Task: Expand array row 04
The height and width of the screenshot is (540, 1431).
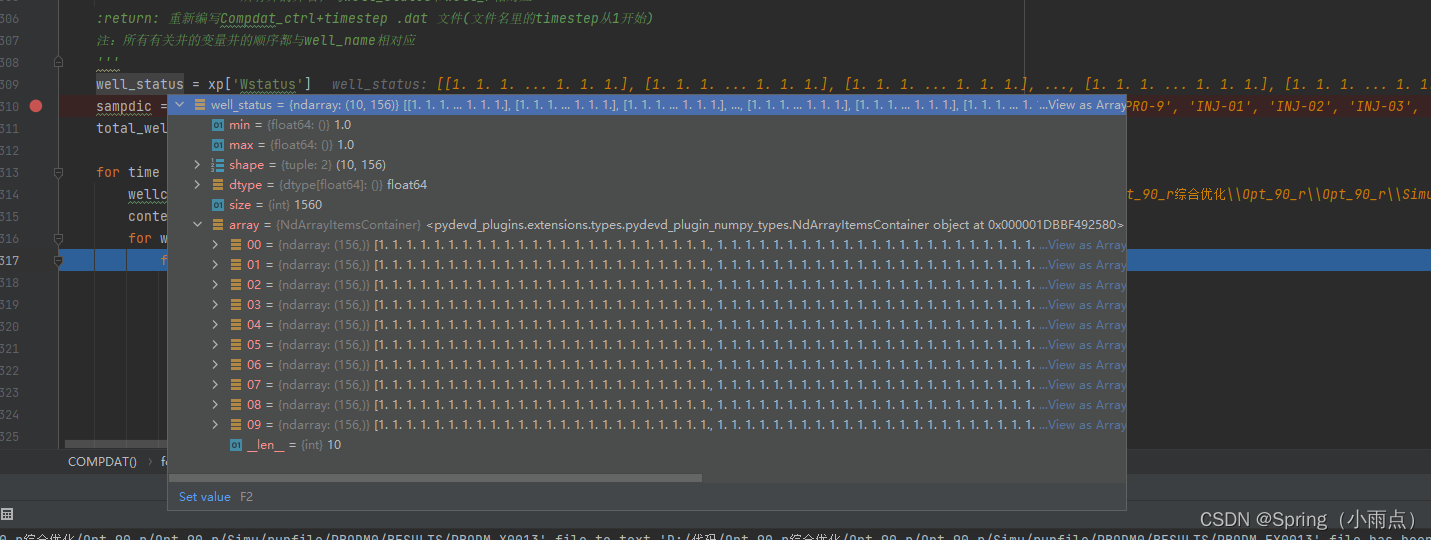Action: coord(215,325)
